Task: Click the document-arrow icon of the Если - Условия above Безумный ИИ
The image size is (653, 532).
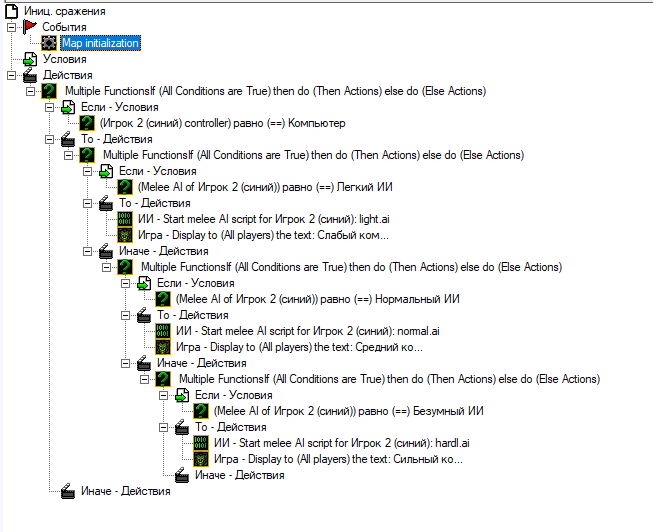Action: click(182, 395)
